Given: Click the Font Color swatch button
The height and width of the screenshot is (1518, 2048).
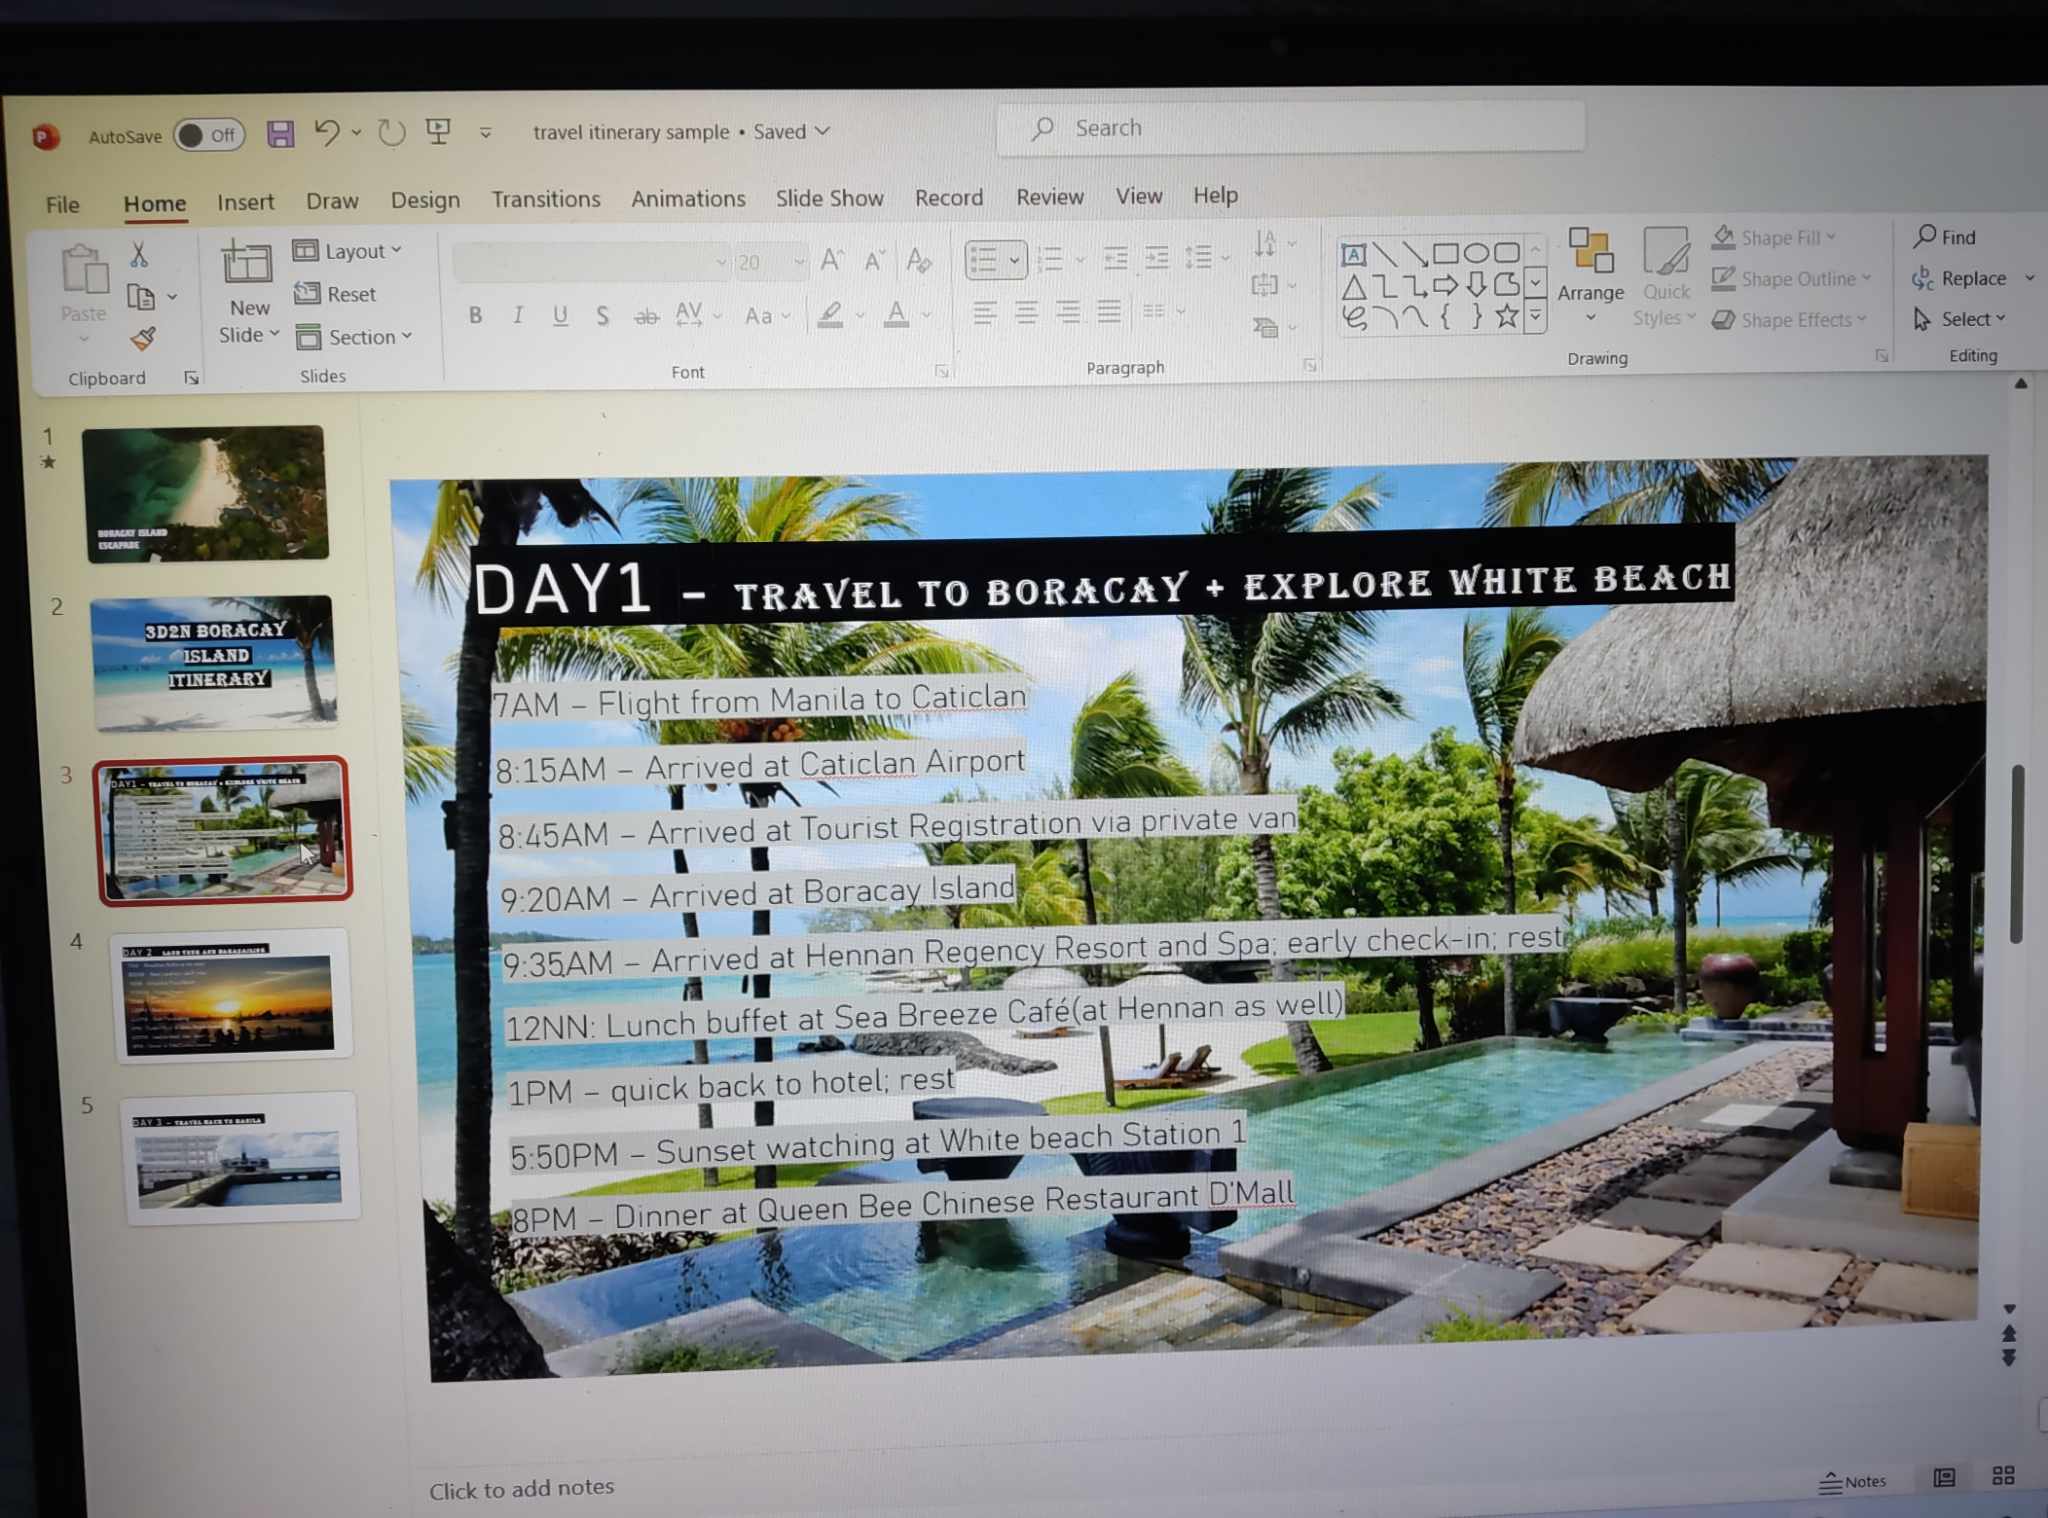Looking at the screenshot, I should [897, 315].
